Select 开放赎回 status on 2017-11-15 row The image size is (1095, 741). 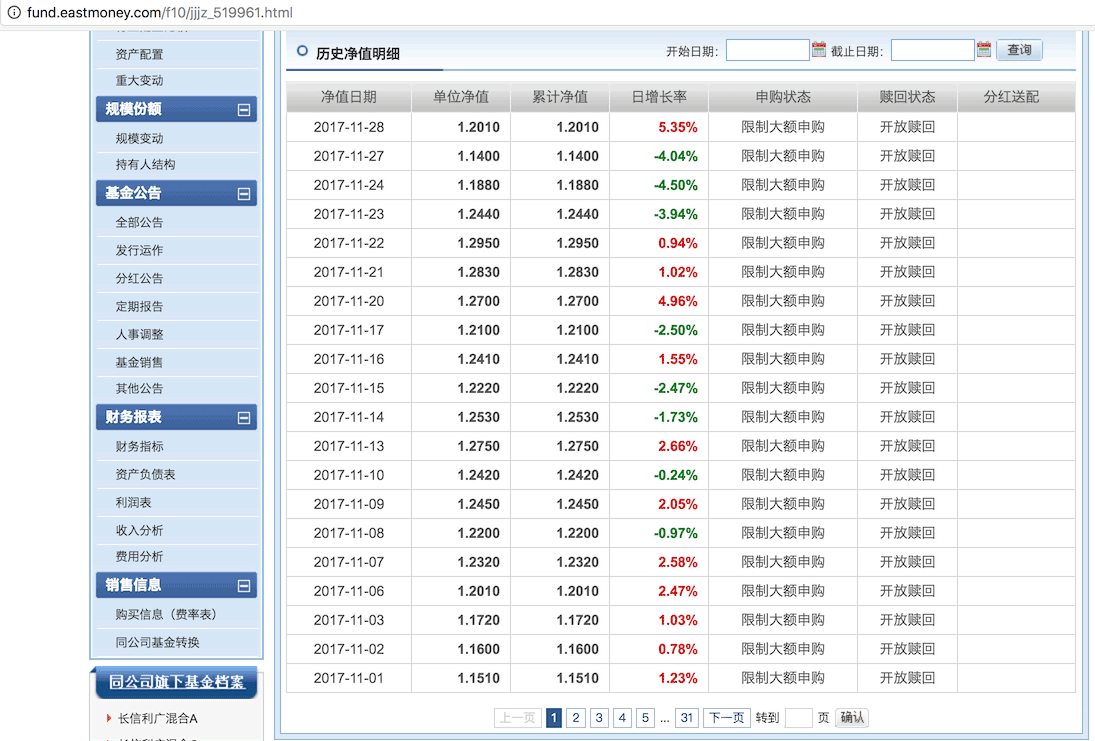[x=907, y=388]
